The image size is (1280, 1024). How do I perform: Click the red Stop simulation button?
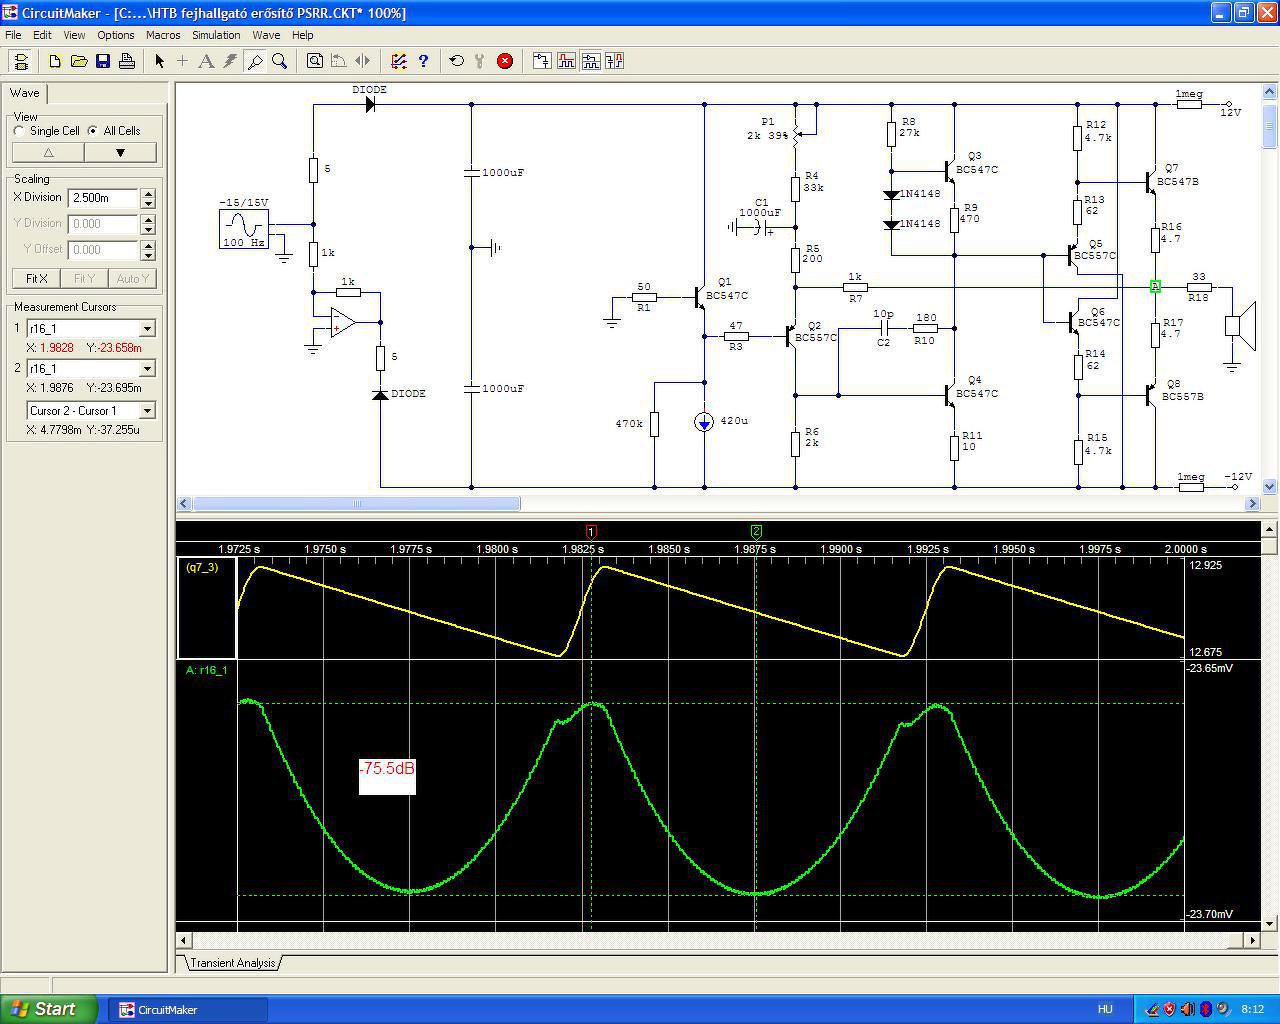point(505,61)
